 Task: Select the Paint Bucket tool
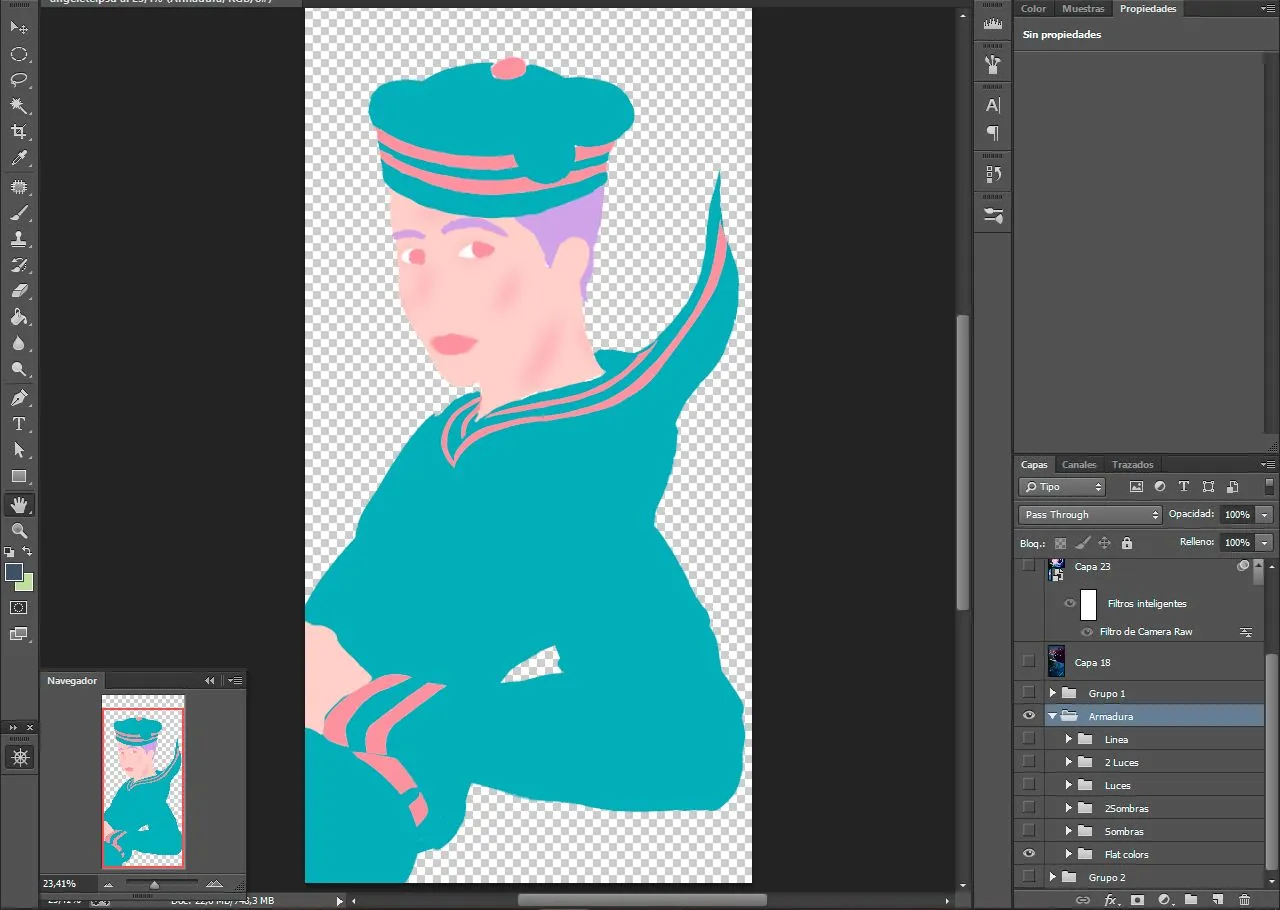19,318
